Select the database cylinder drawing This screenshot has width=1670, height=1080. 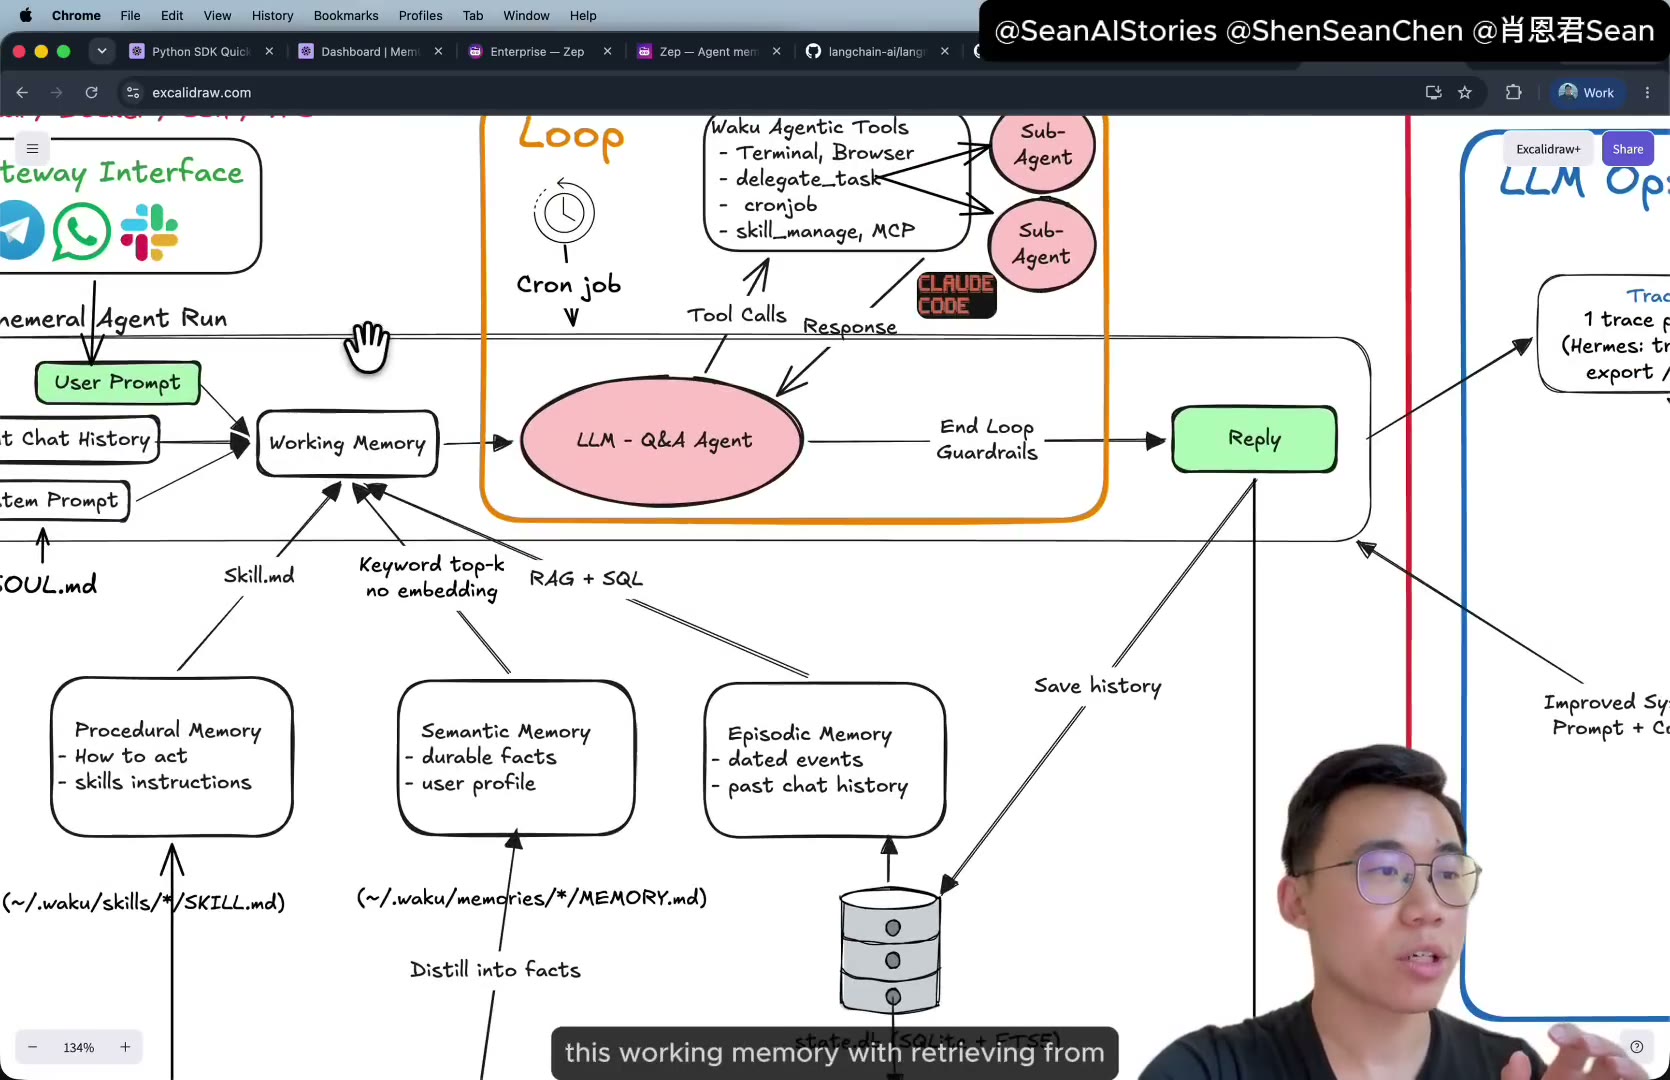click(x=890, y=950)
